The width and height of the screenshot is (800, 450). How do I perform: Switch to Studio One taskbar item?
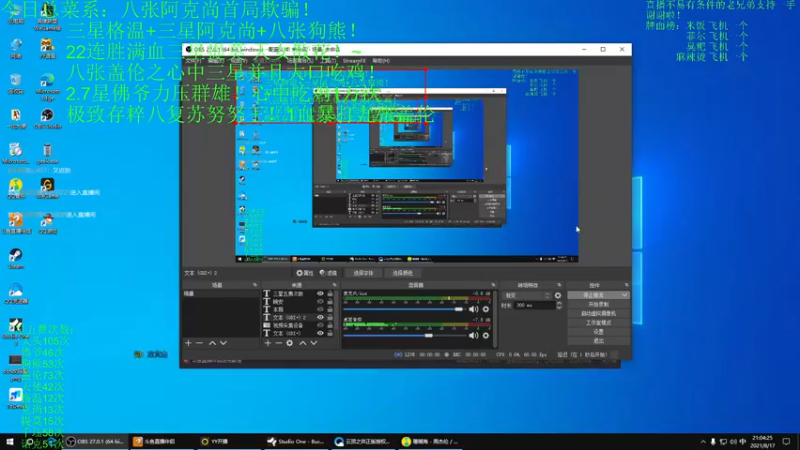(296, 442)
